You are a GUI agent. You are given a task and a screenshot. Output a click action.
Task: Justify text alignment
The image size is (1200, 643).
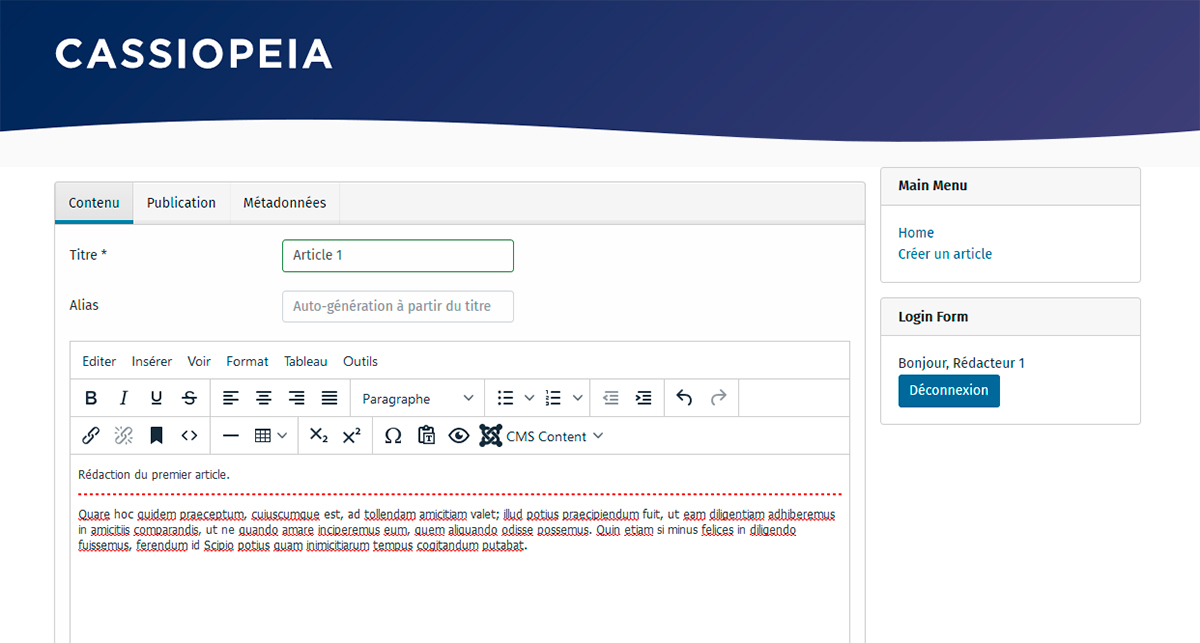329,398
